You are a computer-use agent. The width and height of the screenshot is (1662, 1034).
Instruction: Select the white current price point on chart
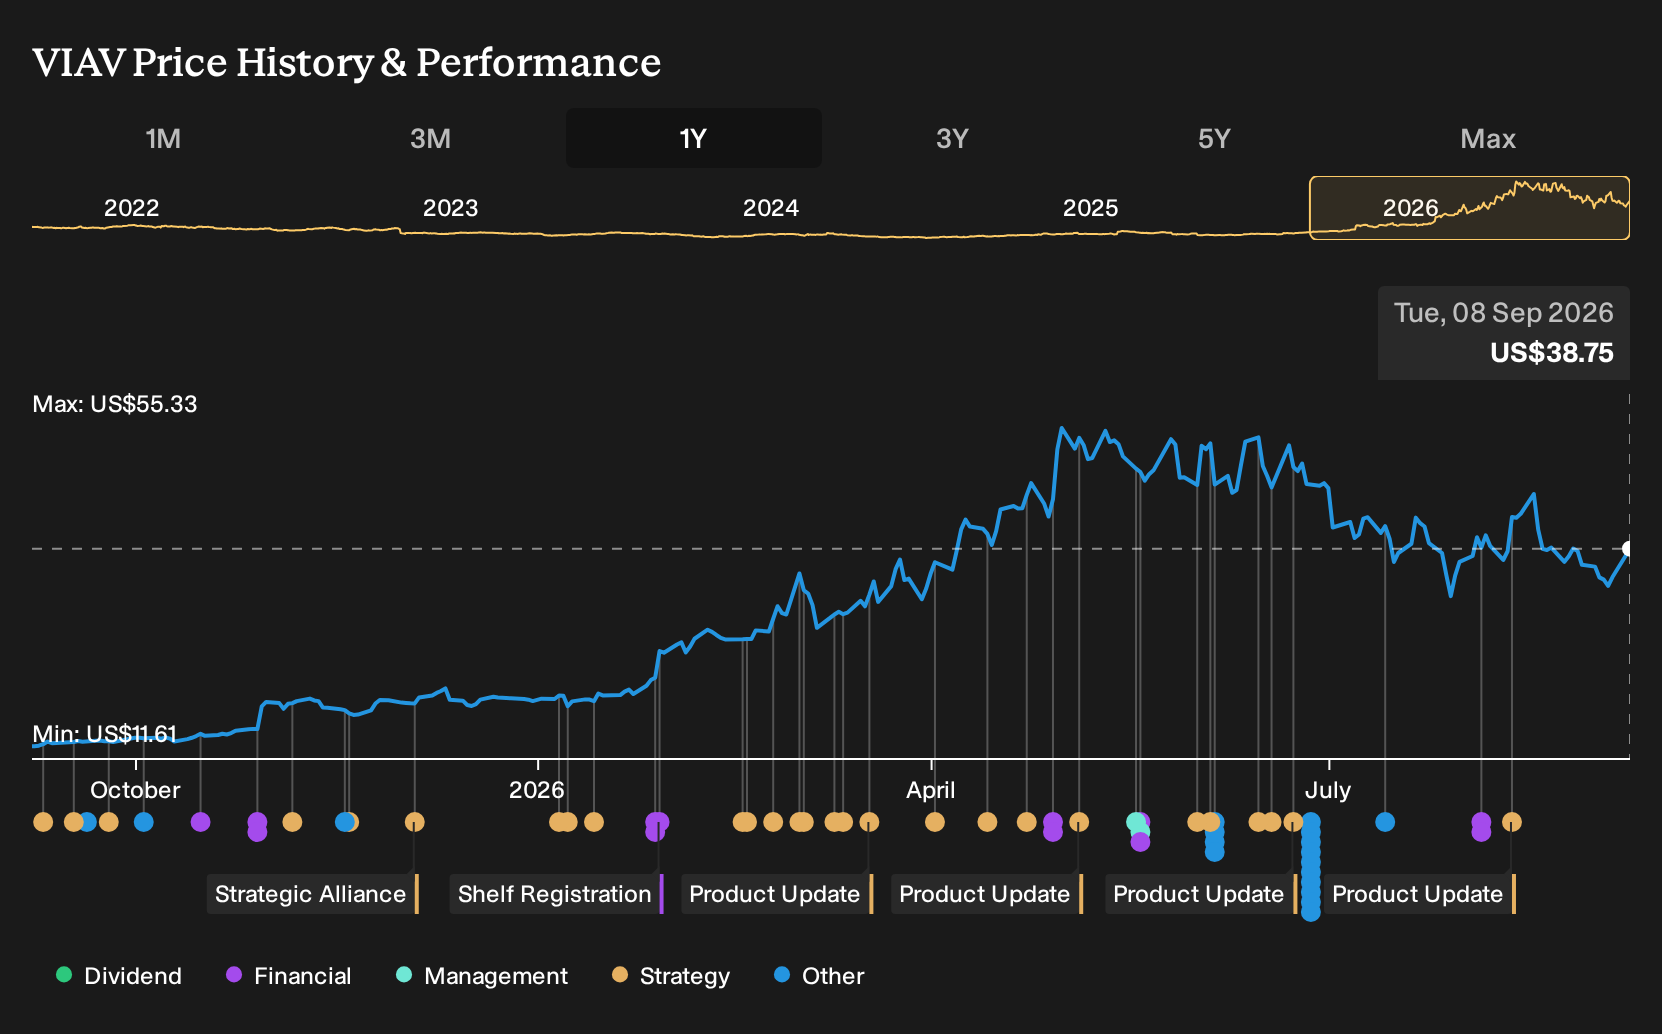click(x=1629, y=549)
